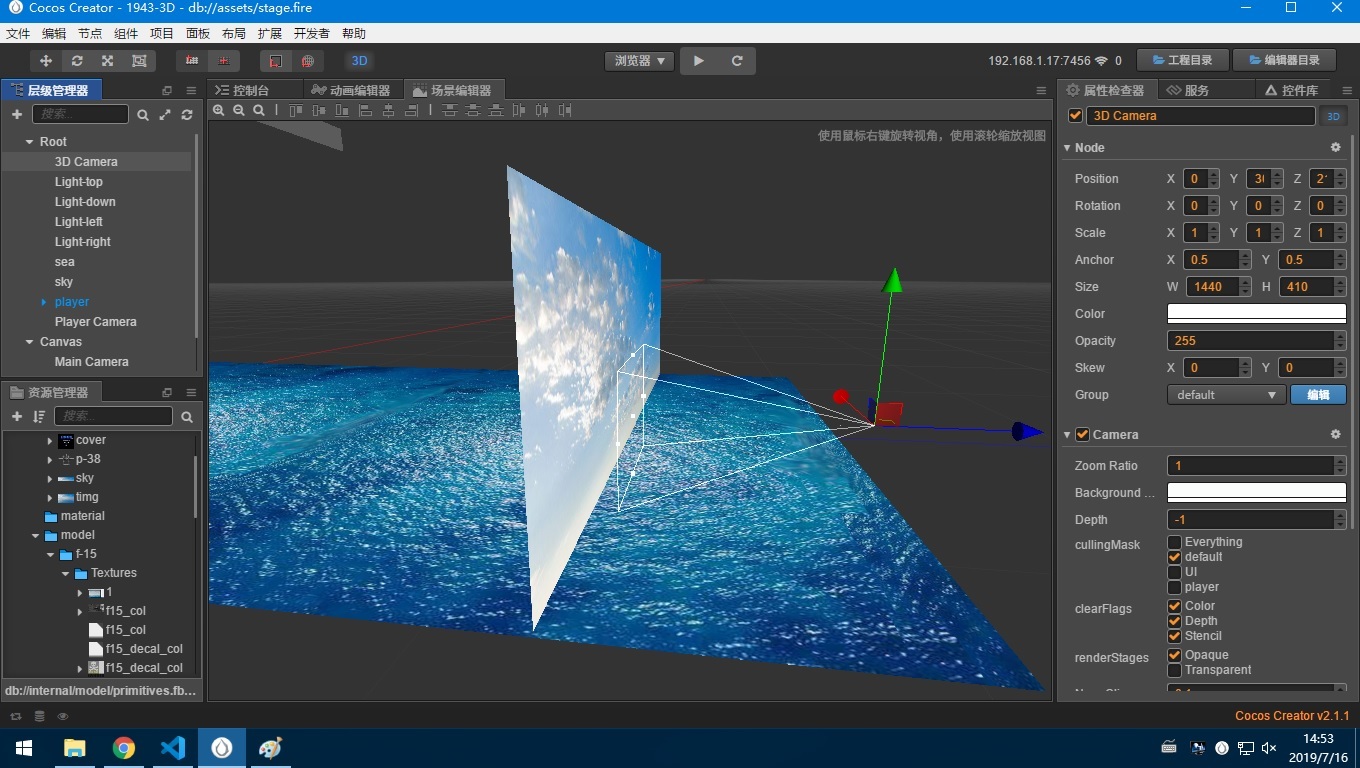Click the scene zoom out icon

point(239,111)
